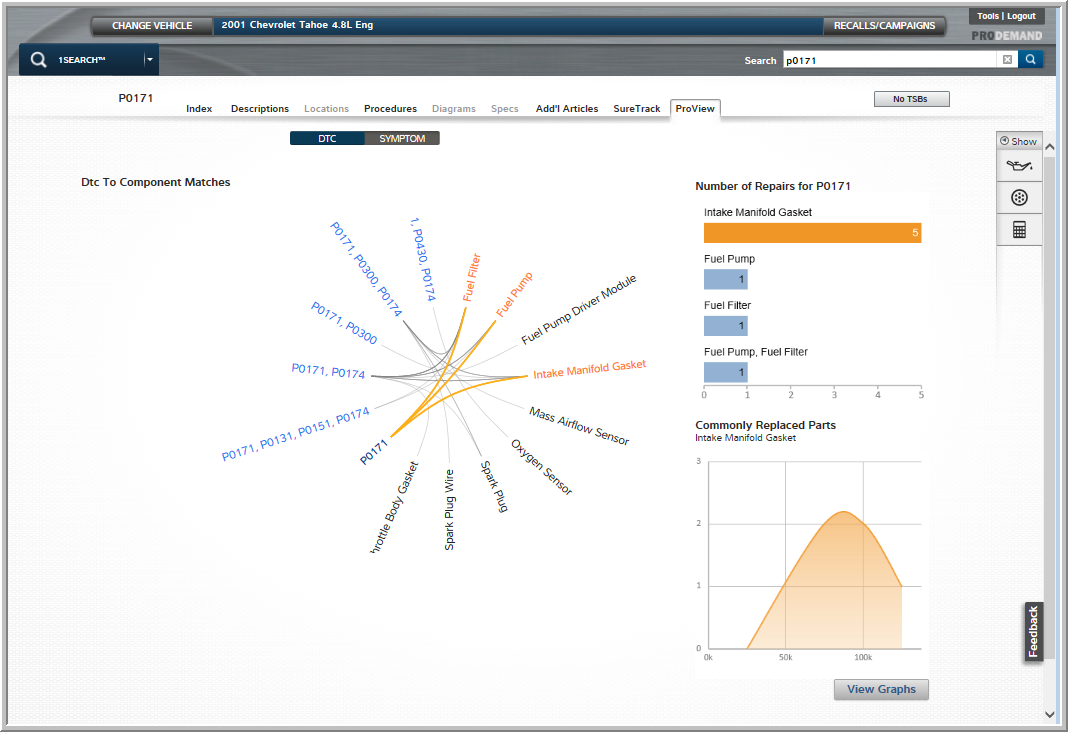Select the Locations tab
The height and width of the screenshot is (732, 1068).
[x=326, y=108]
